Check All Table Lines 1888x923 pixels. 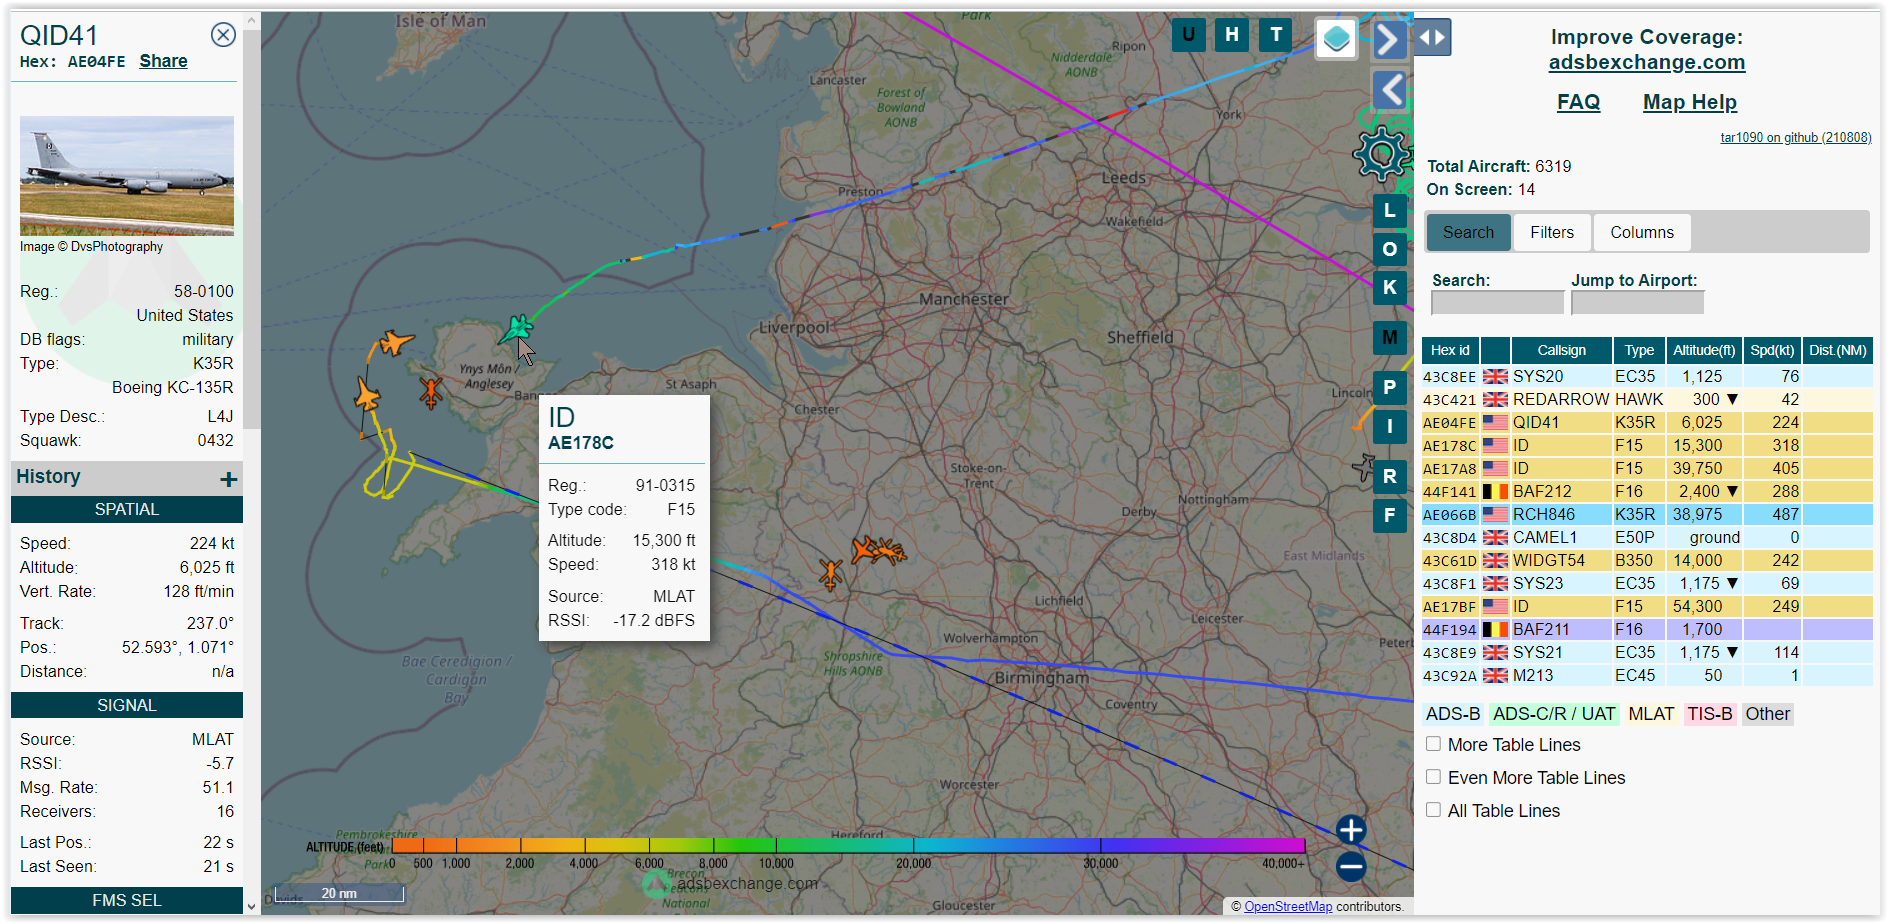point(1433,810)
